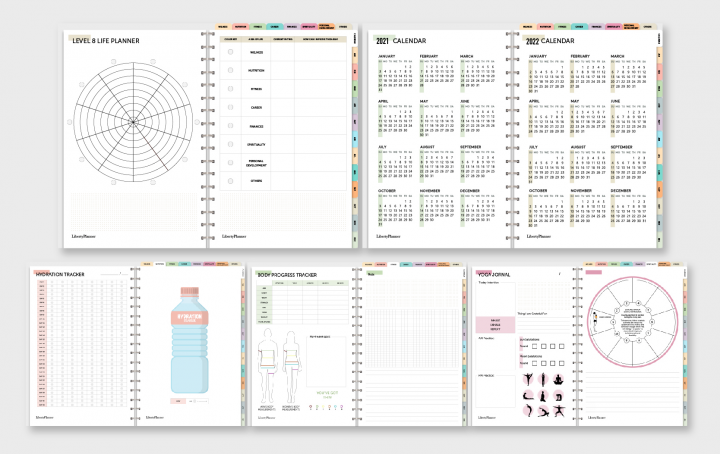Open the Fitness tab above the life planner table
The image size is (720, 454).
[258, 27]
